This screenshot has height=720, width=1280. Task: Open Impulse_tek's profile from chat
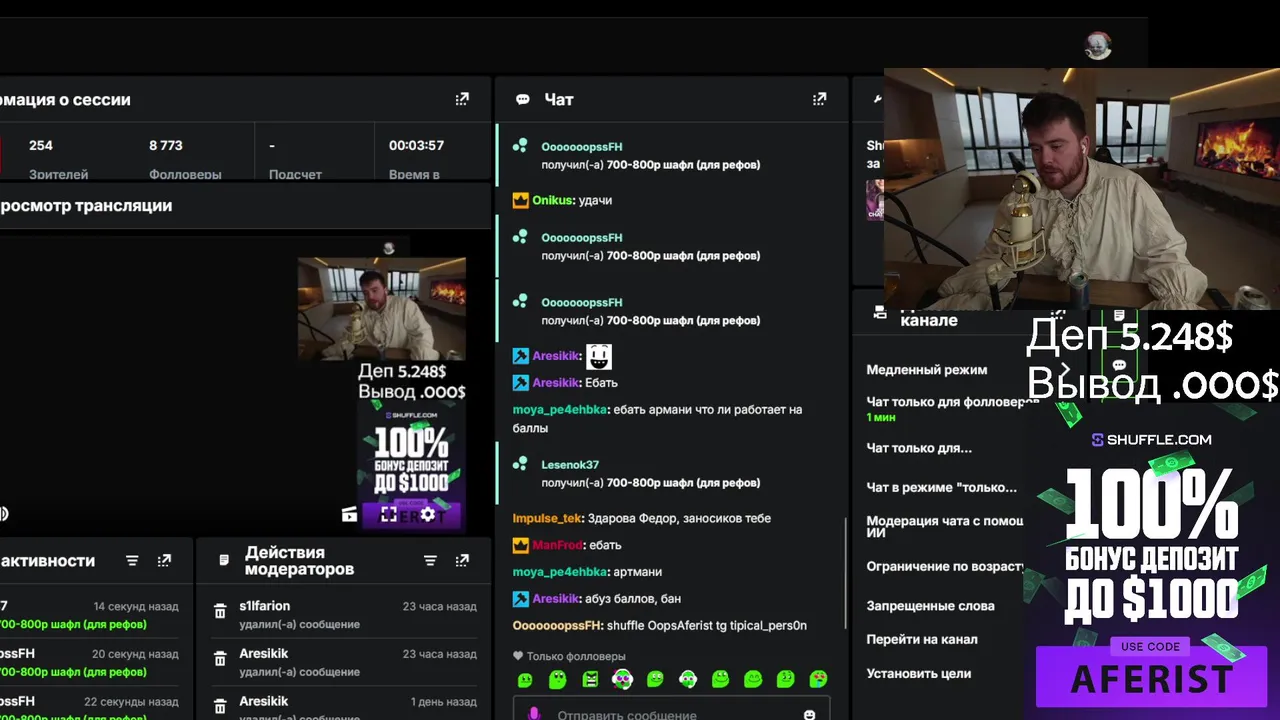click(x=547, y=518)
